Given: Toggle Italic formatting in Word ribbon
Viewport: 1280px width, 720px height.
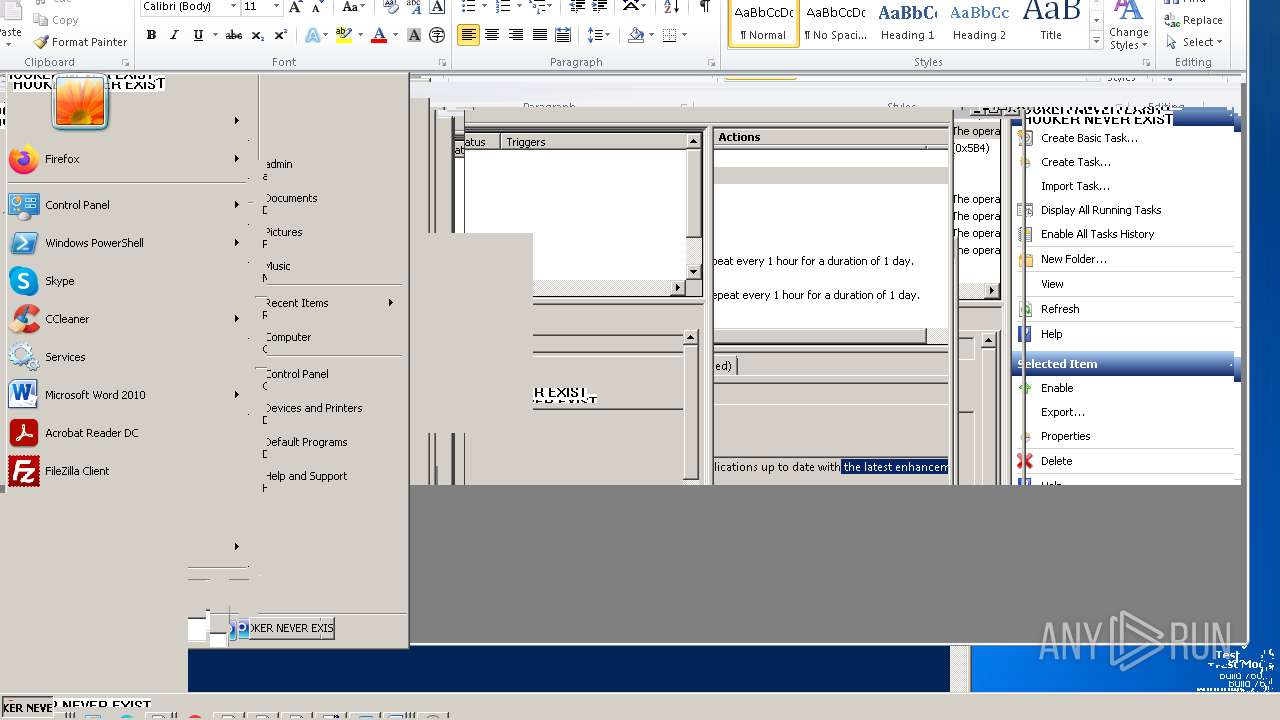Looking at the screenshot, I should point(174,35).
